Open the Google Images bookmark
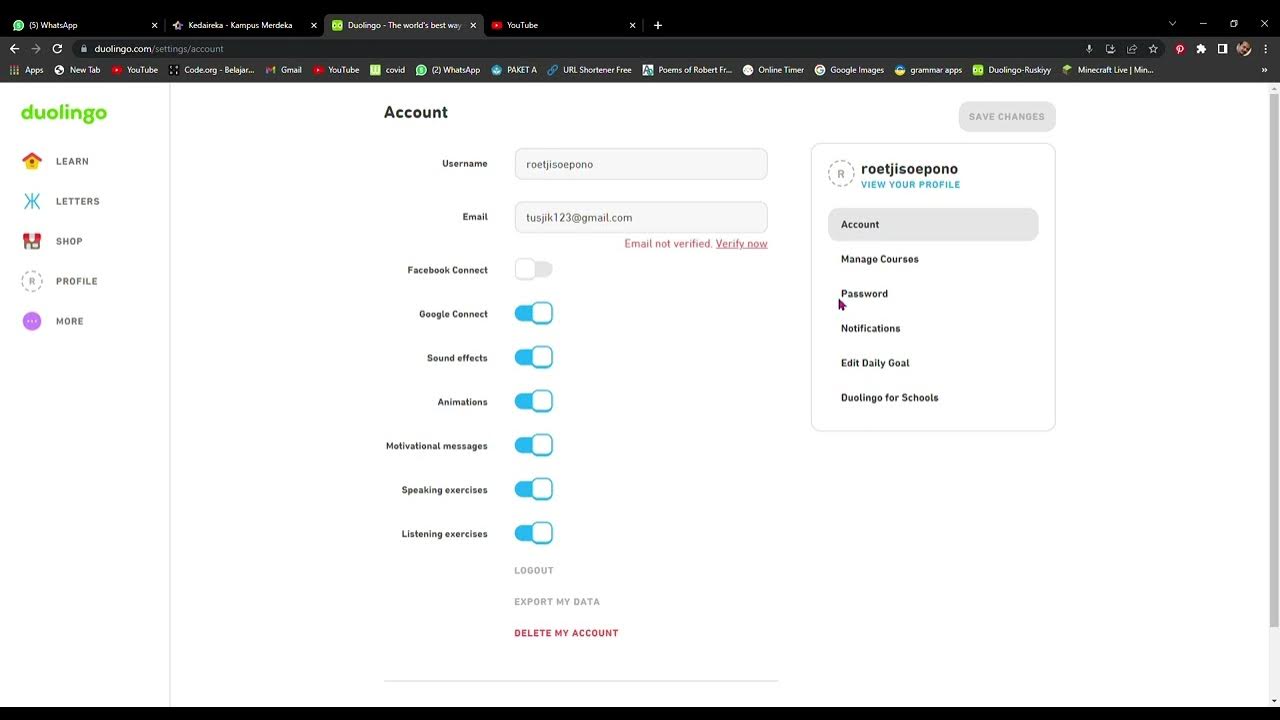The image size is (1280, 720). (x=849, y=70)
